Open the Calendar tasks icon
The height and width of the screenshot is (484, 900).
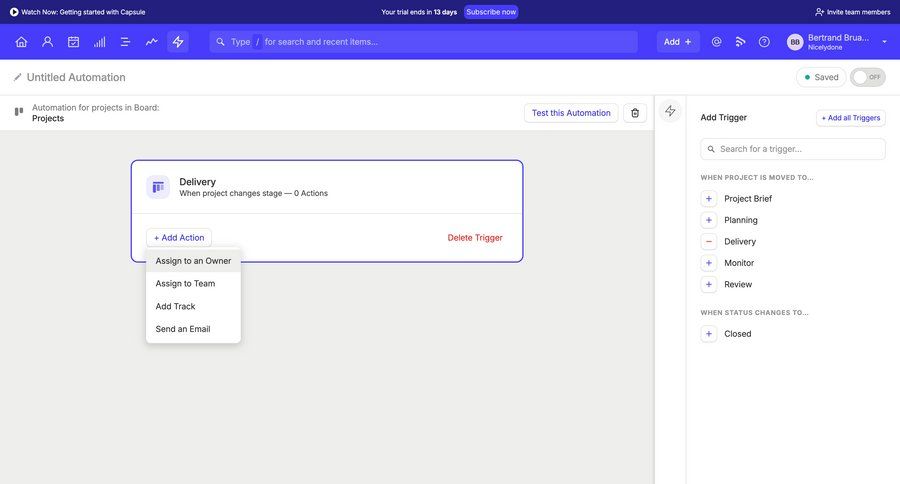click(73, 42)
